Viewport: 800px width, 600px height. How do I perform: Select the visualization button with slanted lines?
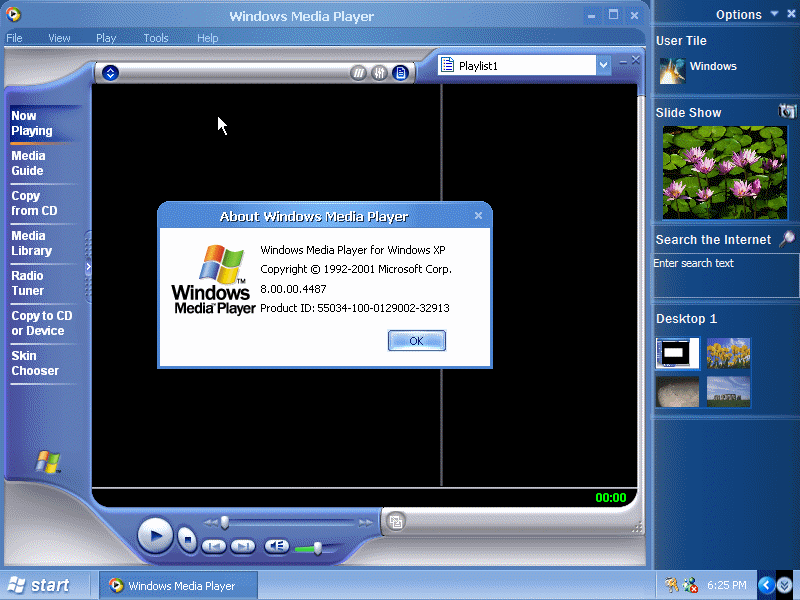coord(359,73)
